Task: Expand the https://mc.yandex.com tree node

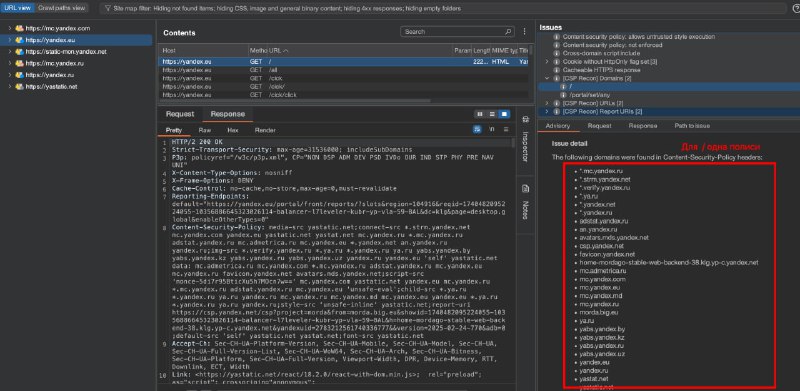Action: tap(10, 29)
